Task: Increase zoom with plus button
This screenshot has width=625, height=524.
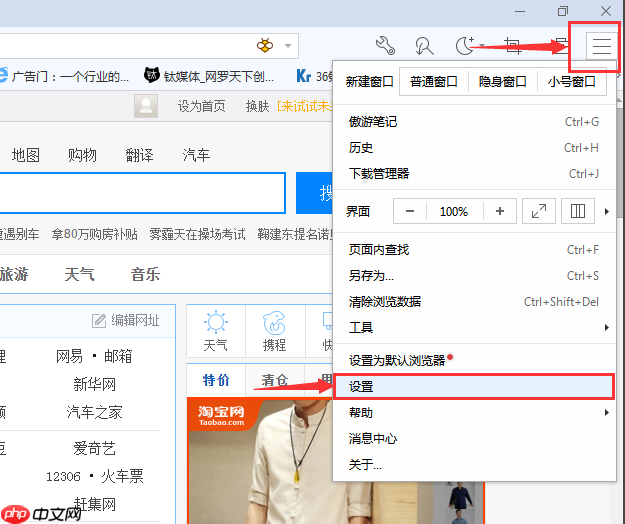Action: [x=500, y=211]
